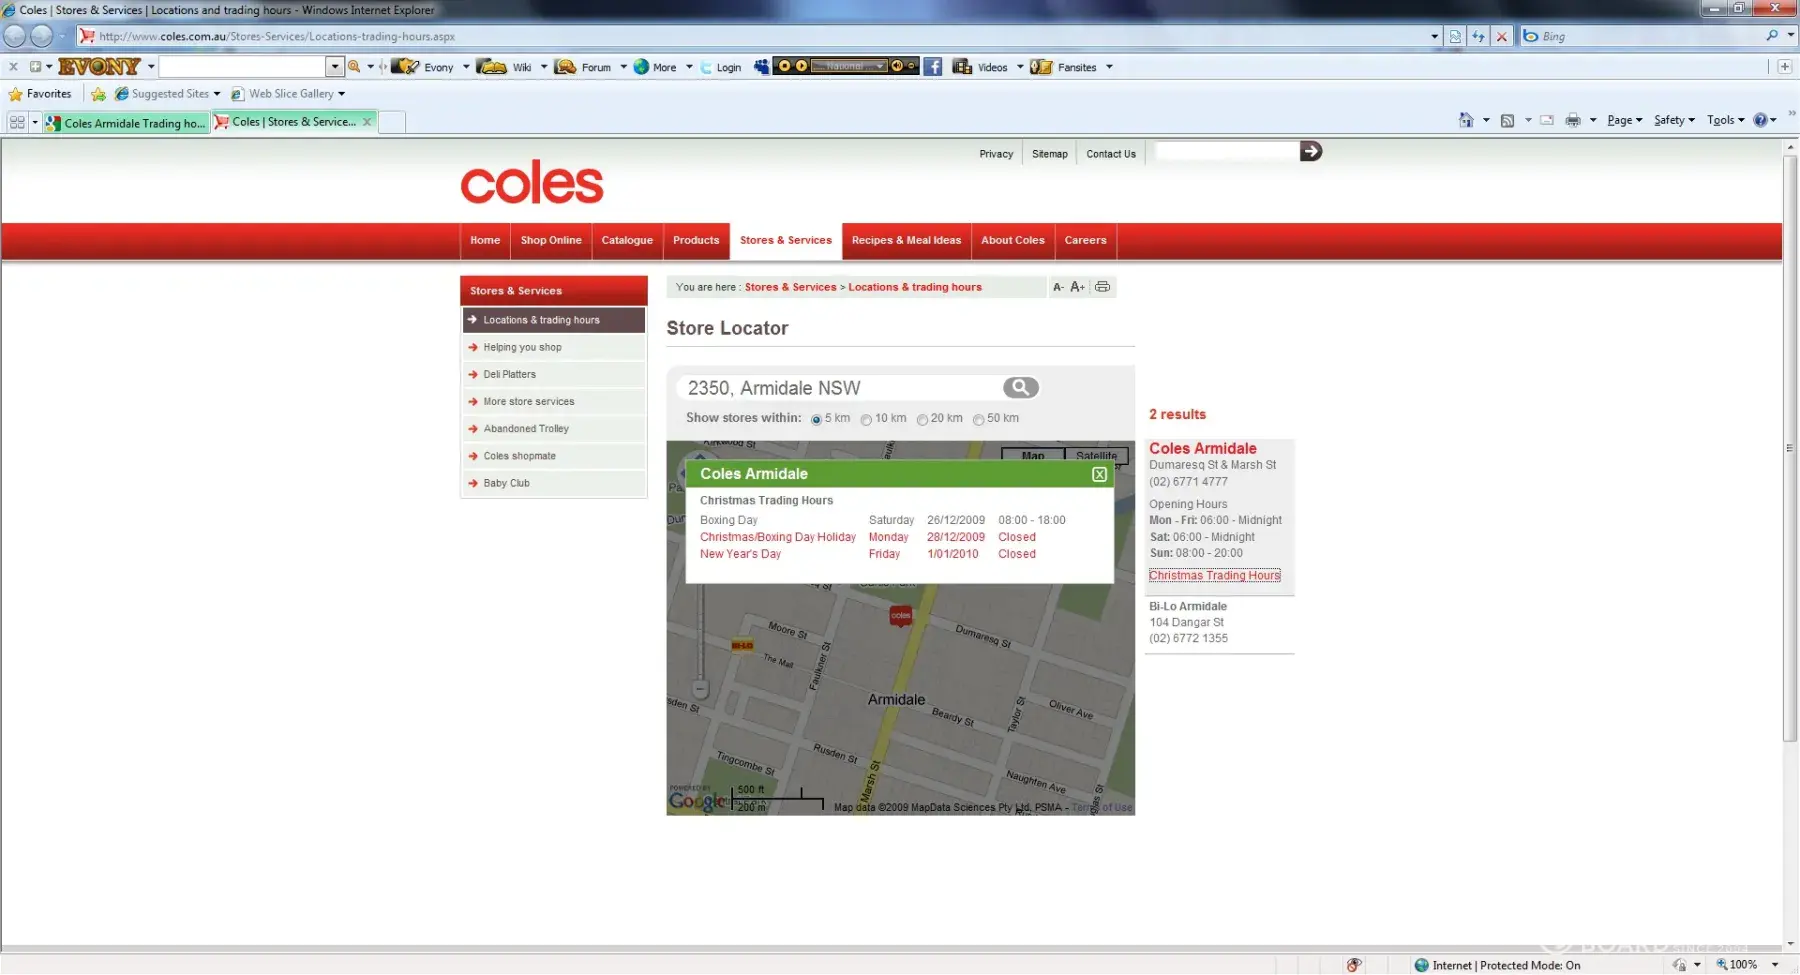
Task: Open the Favorites star button
Action: pos(41,94)
